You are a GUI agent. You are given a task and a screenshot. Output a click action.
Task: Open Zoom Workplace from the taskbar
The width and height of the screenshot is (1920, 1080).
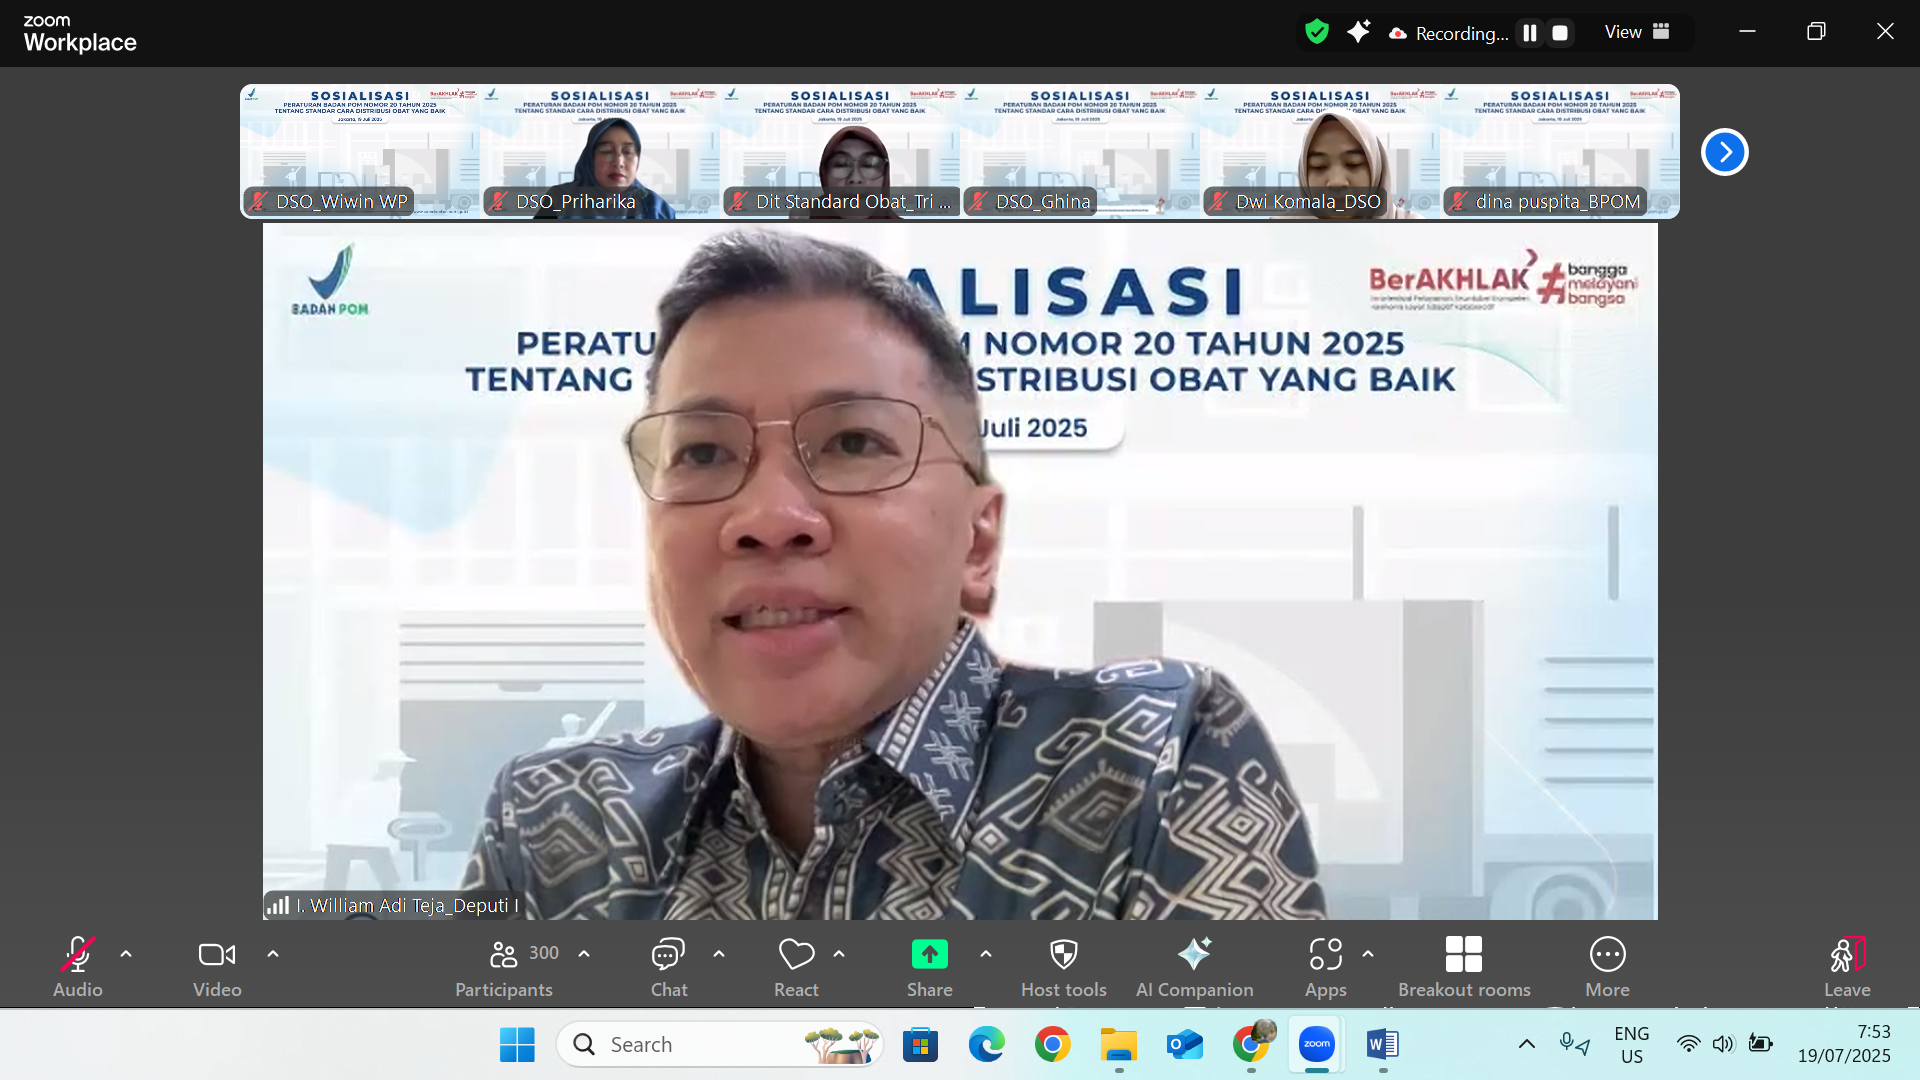pyautogui.click(x=1316, y=1044)
